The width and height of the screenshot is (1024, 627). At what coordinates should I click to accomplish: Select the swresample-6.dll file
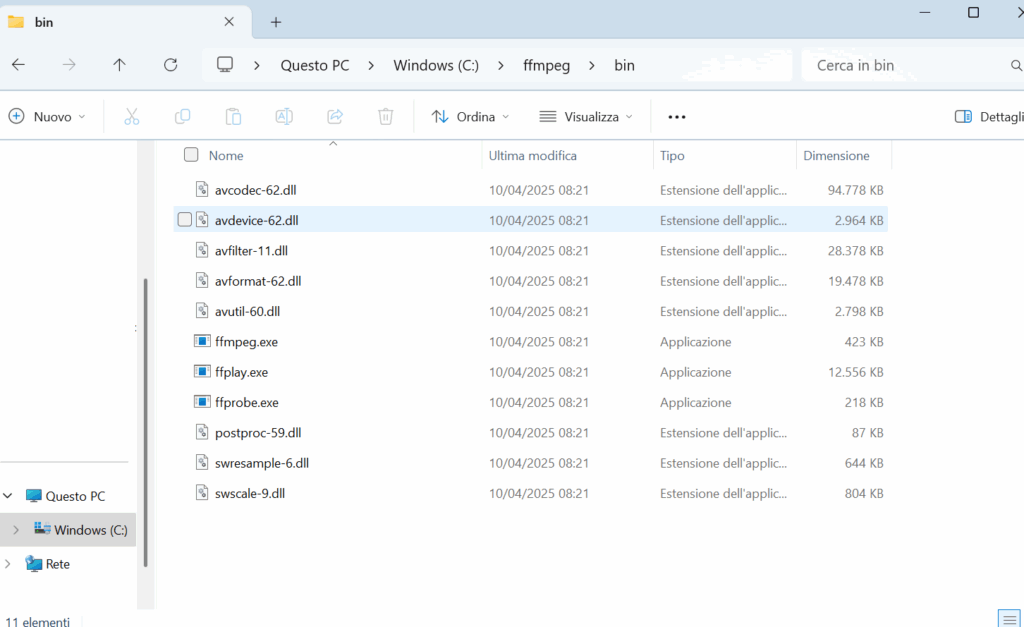click(262, 462)
